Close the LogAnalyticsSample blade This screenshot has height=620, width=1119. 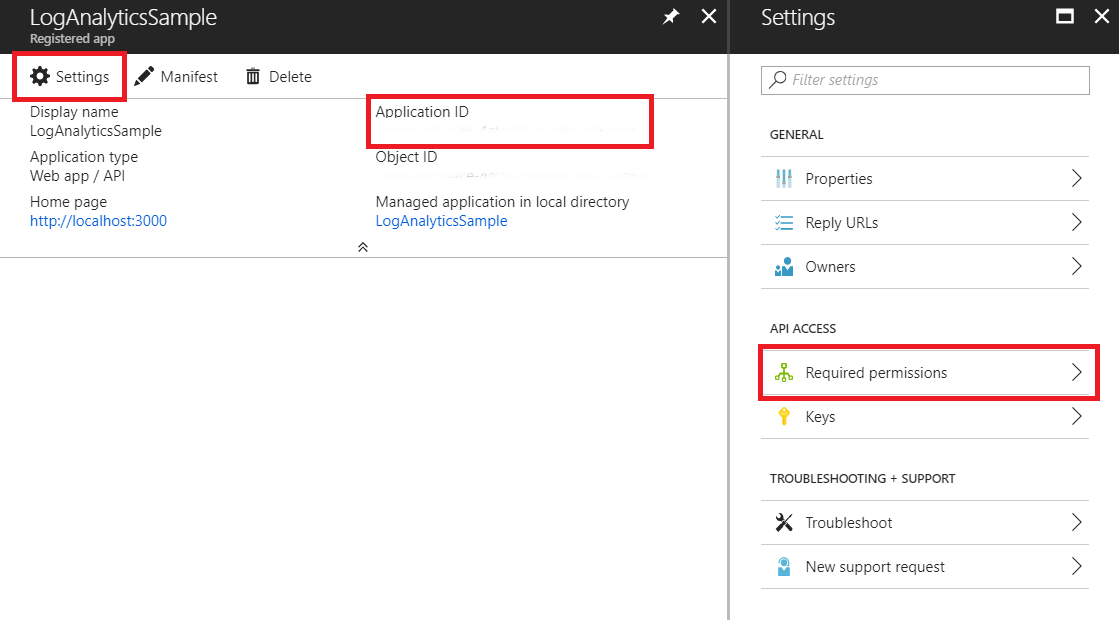(709, 16)
